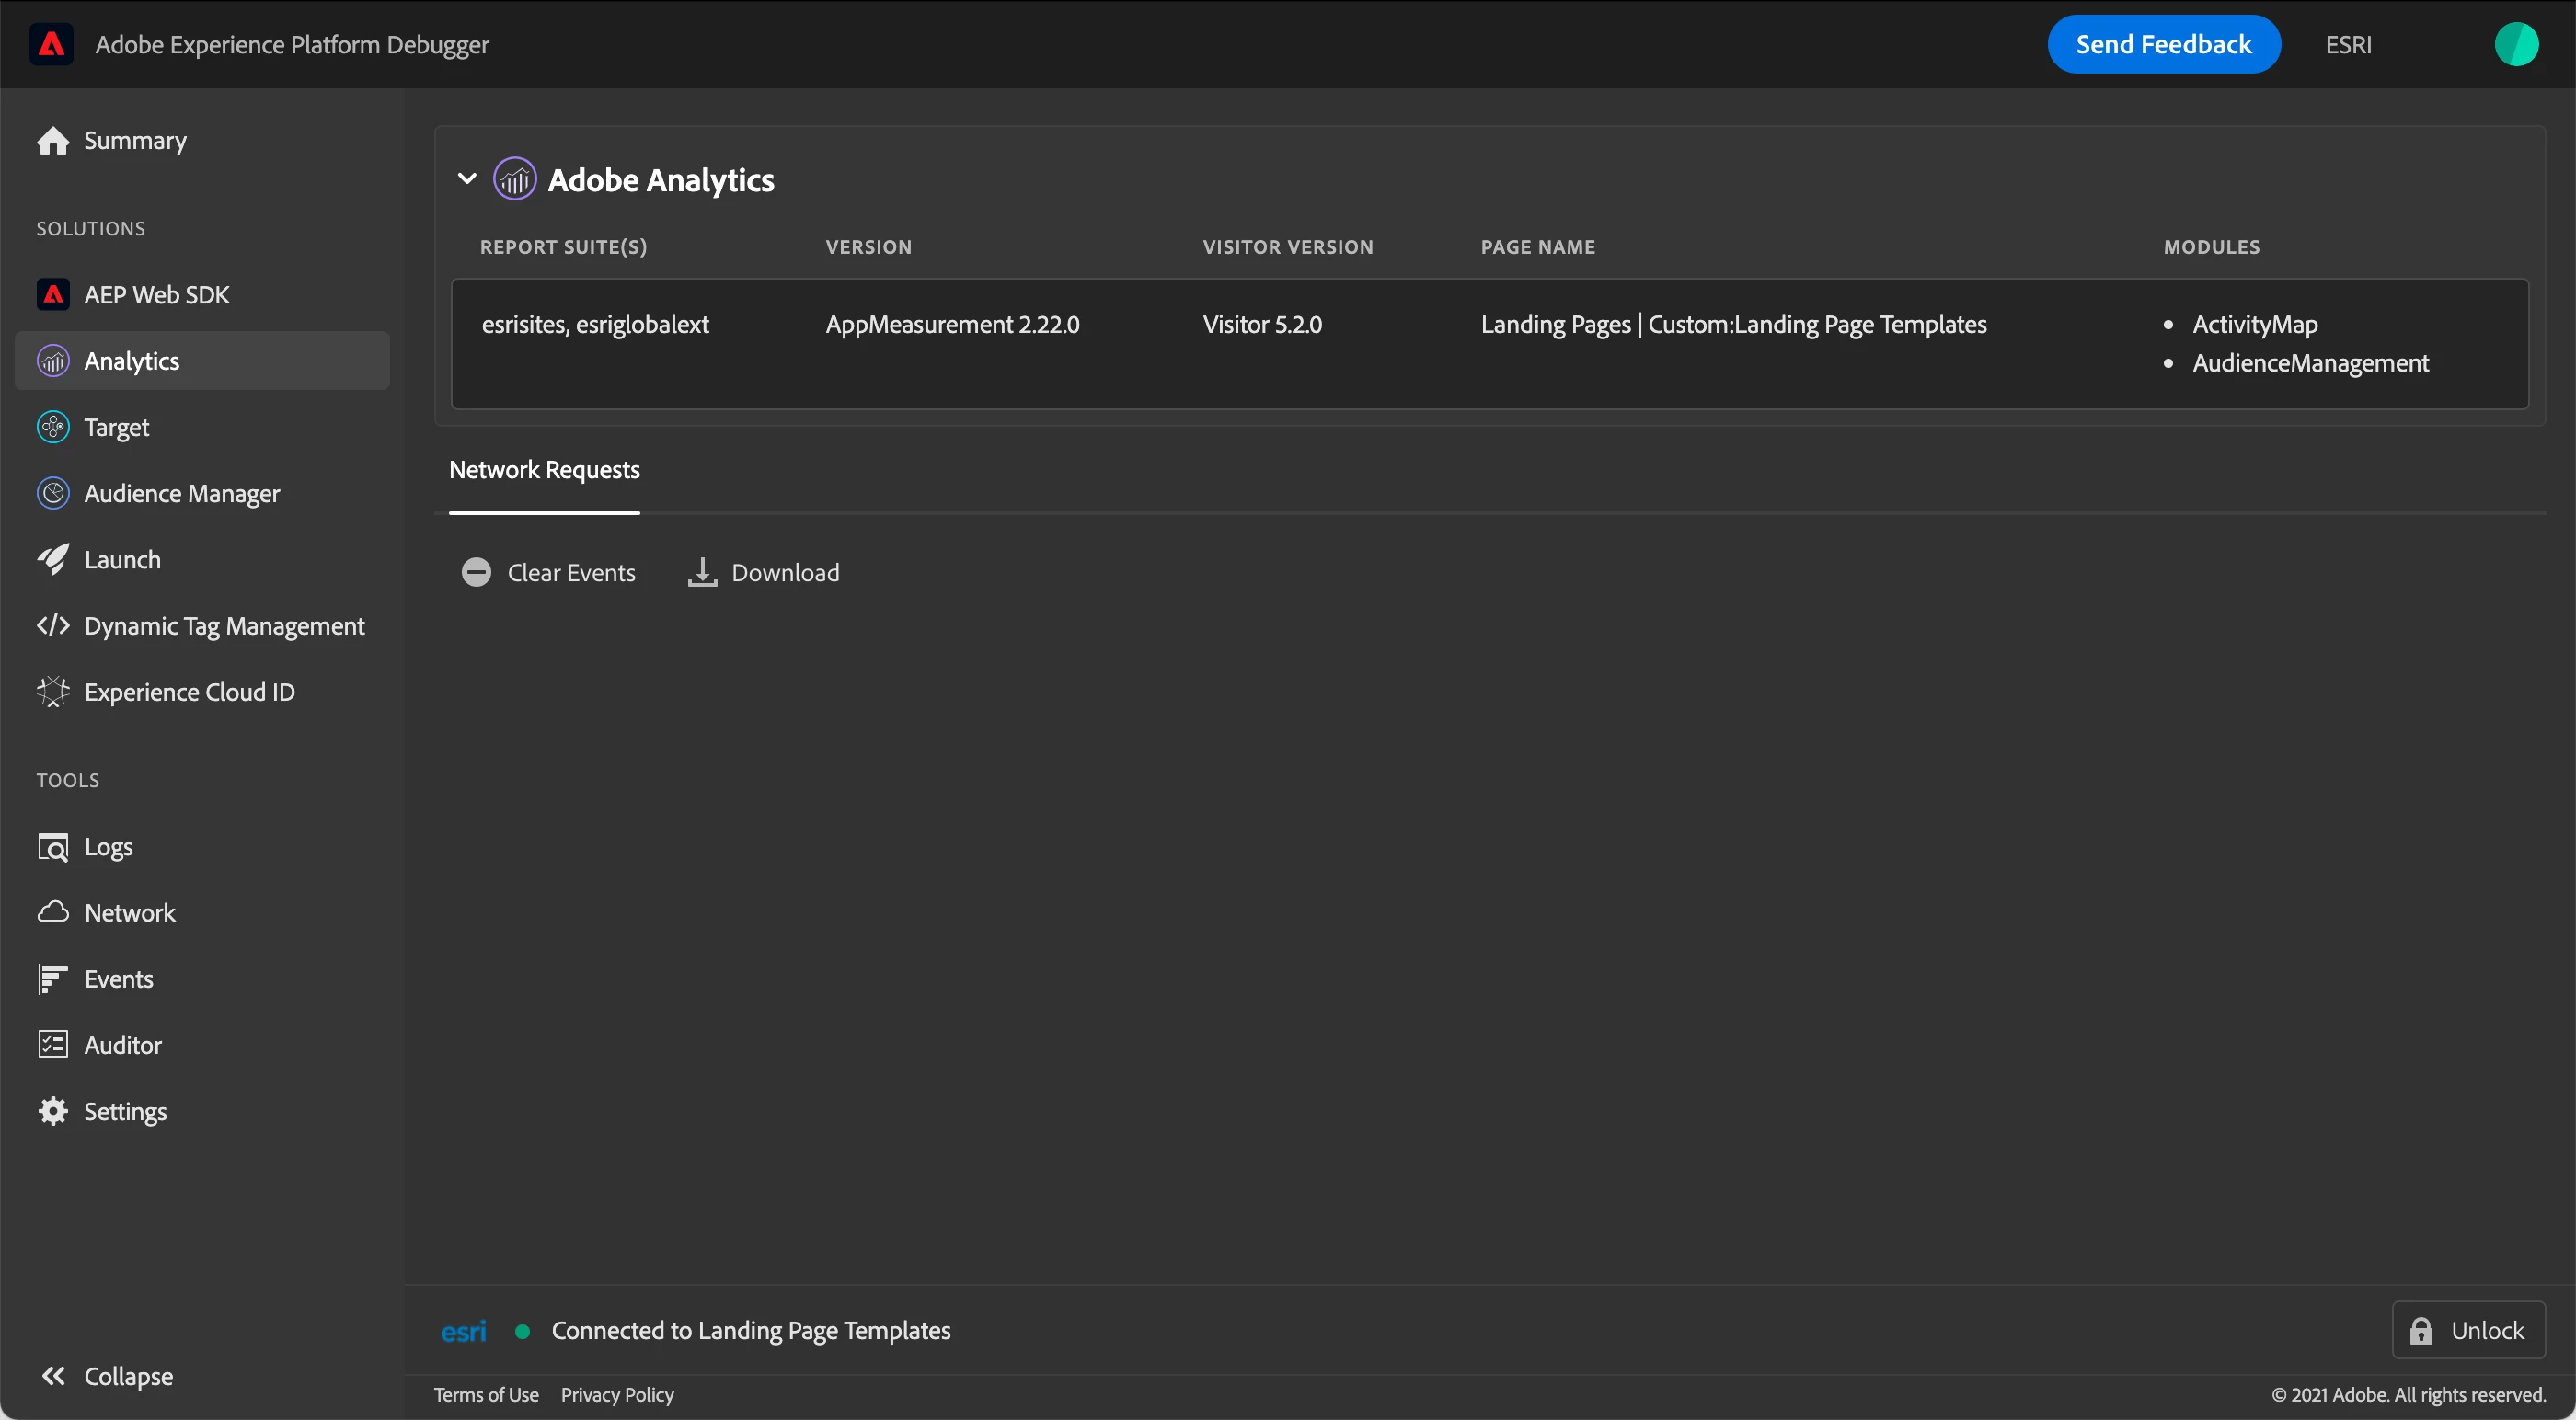The image size is (2576, 1420).
Task: Open the Auditor checklist tool
Action: (x=53, y=1045)
